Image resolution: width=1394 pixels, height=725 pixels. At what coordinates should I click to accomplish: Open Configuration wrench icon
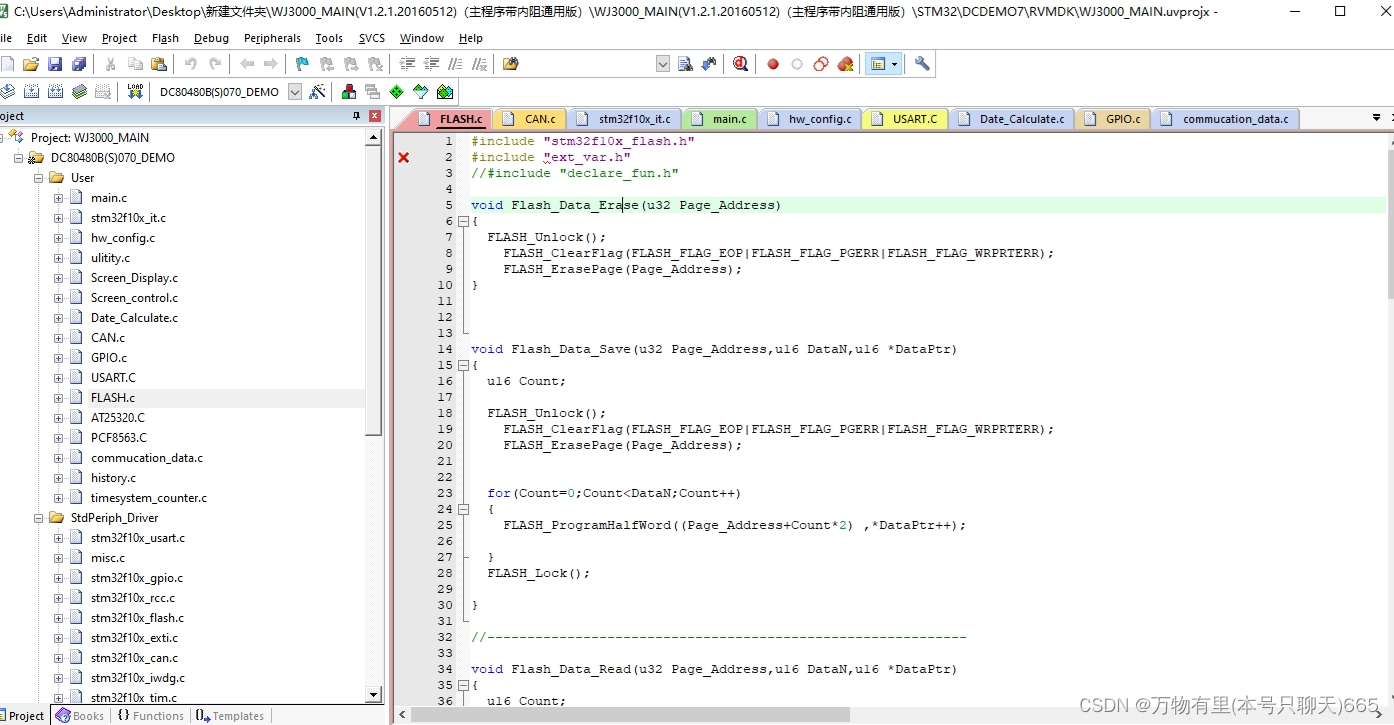click(922, 64)
